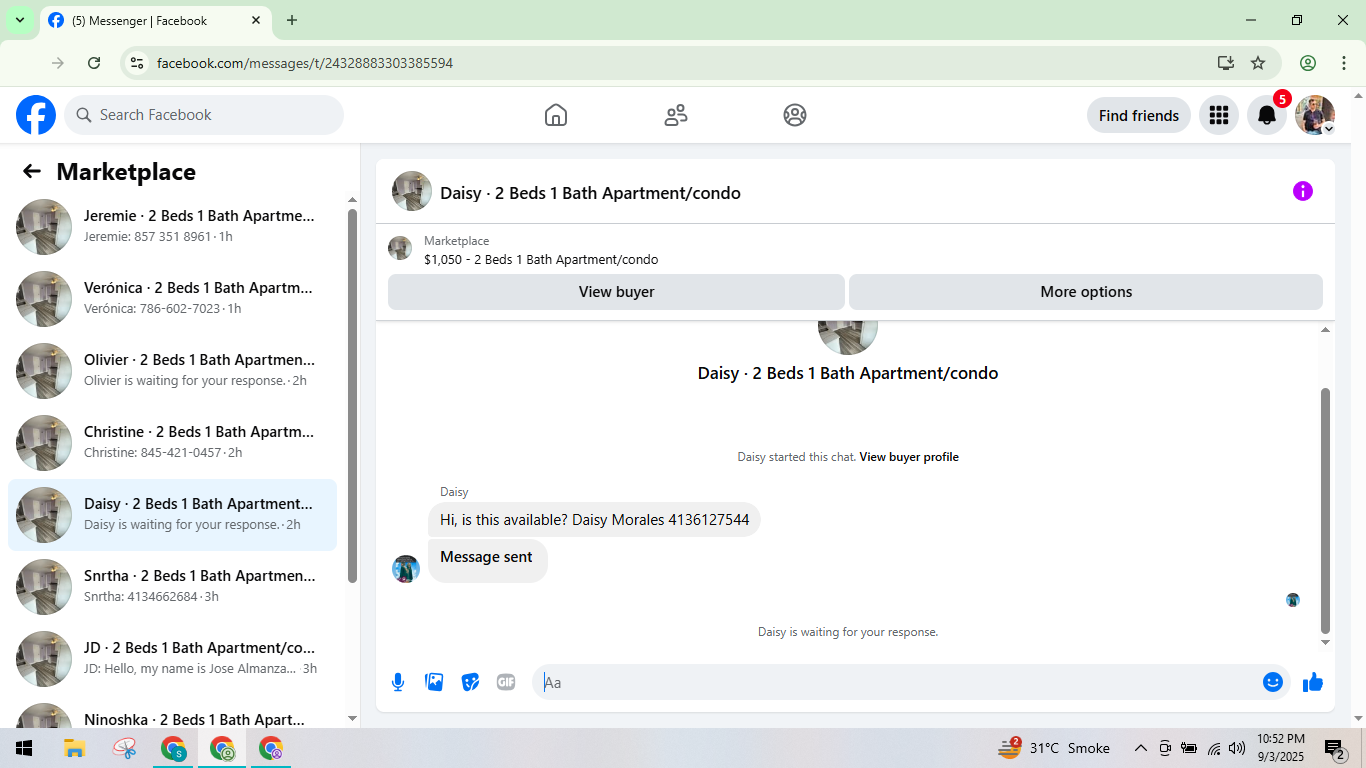This screenshot has height=768, width=1366.
Task: View site information icon in address bar
Action: [138, 63]
